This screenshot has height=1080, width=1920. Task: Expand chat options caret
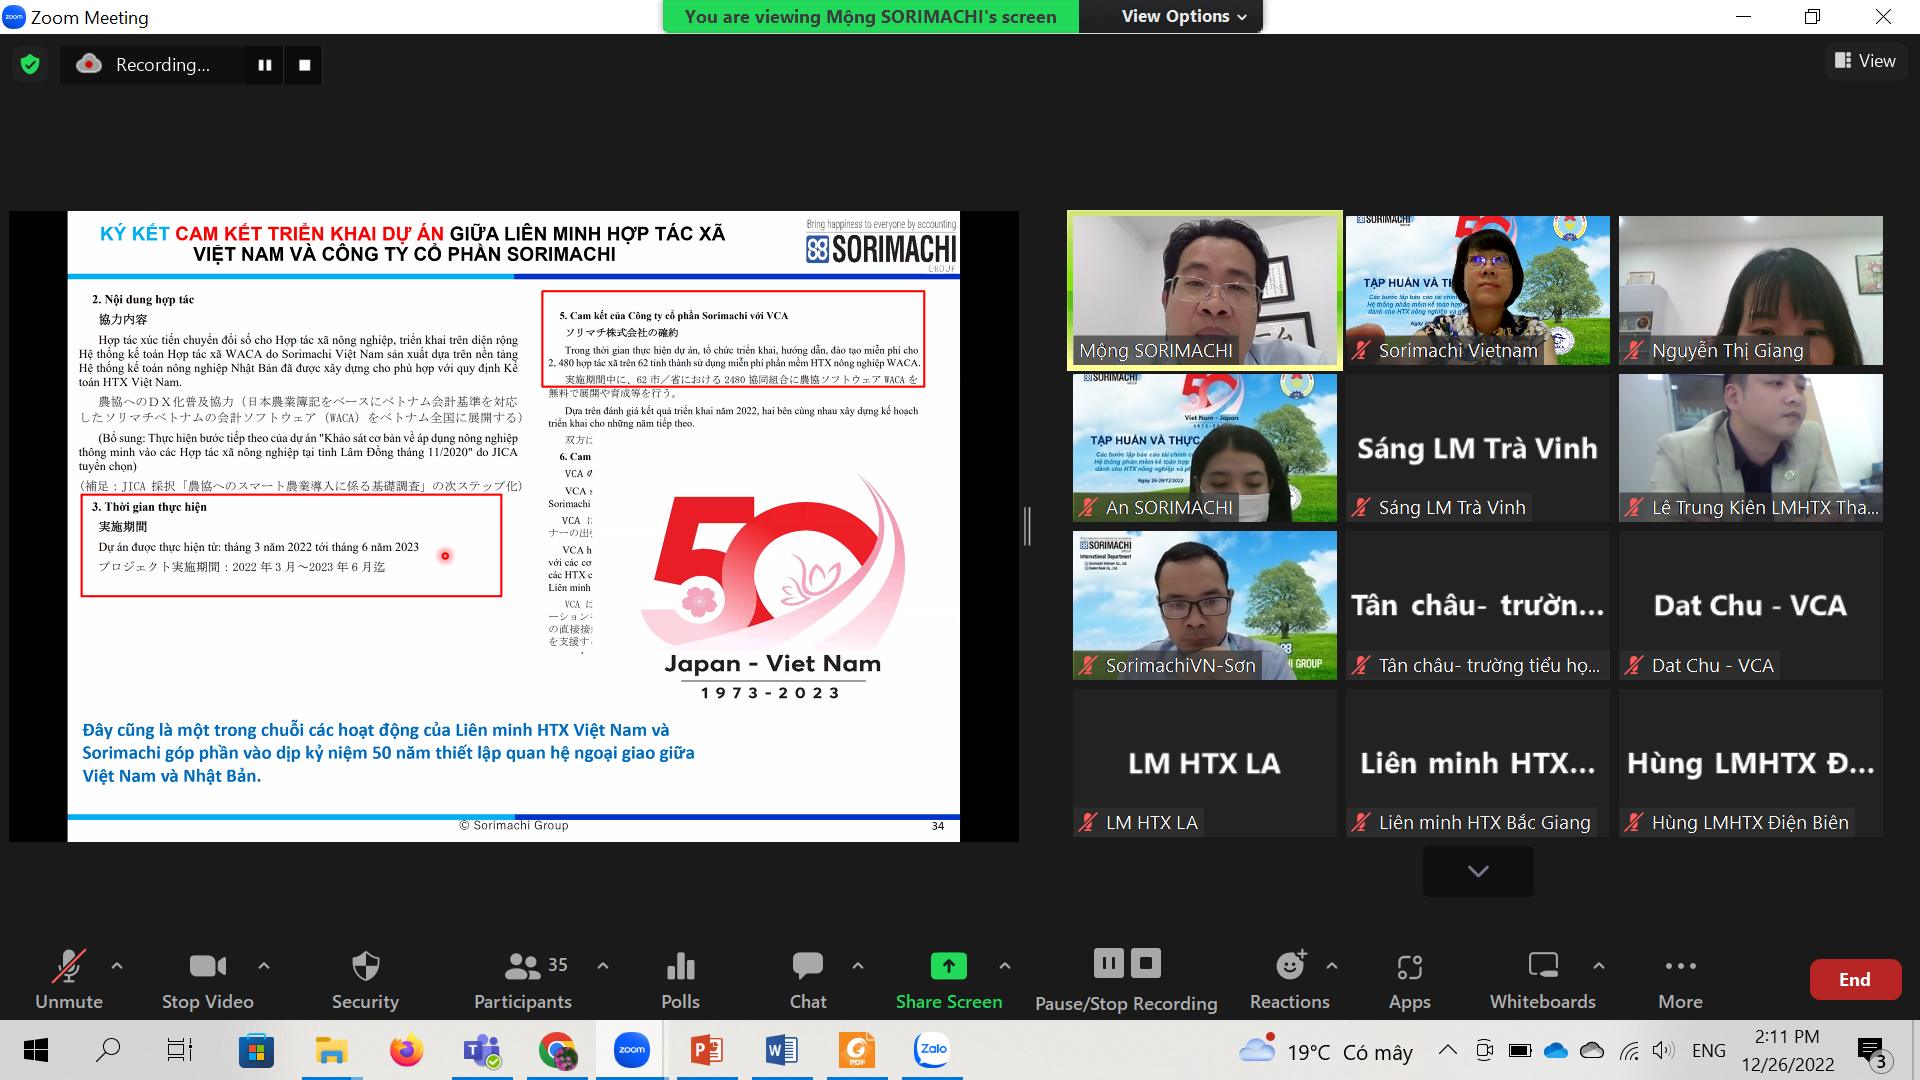tap(858, 966)
